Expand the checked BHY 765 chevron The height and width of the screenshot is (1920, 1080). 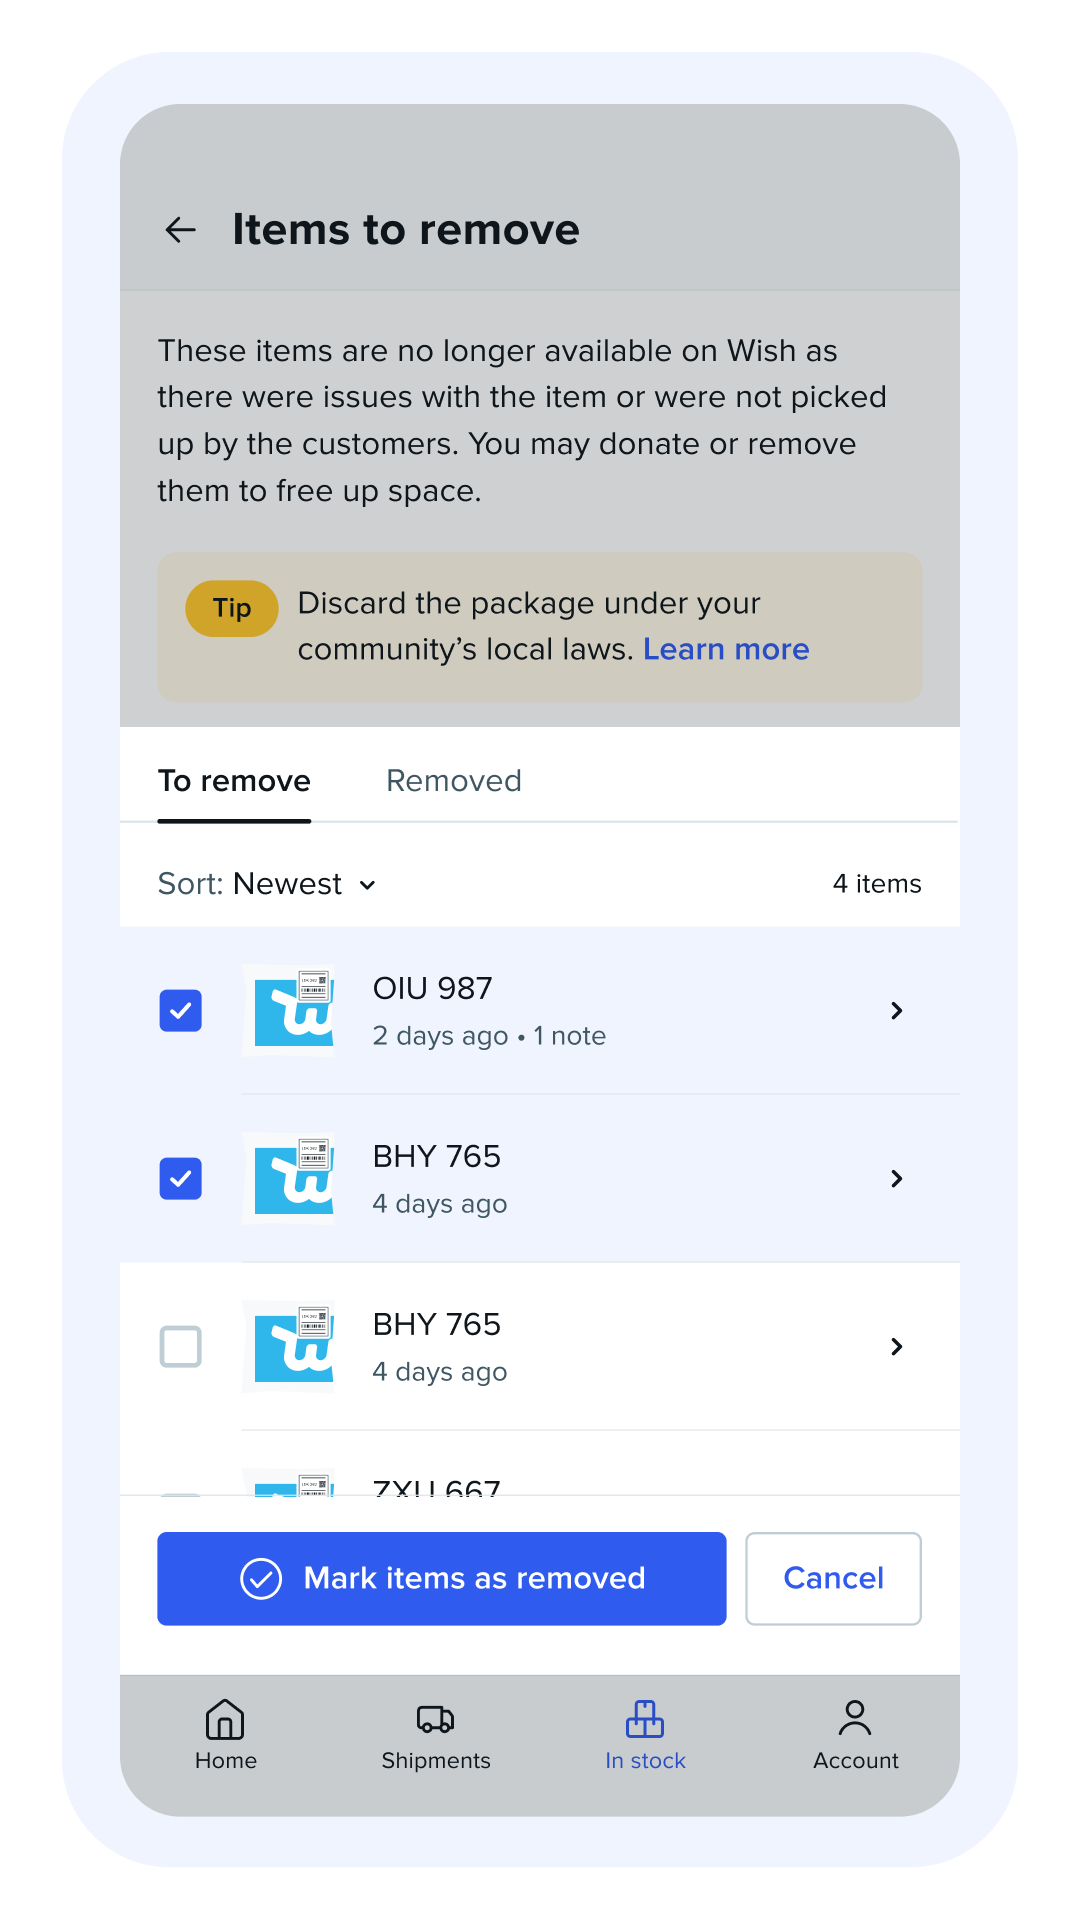897,1178
